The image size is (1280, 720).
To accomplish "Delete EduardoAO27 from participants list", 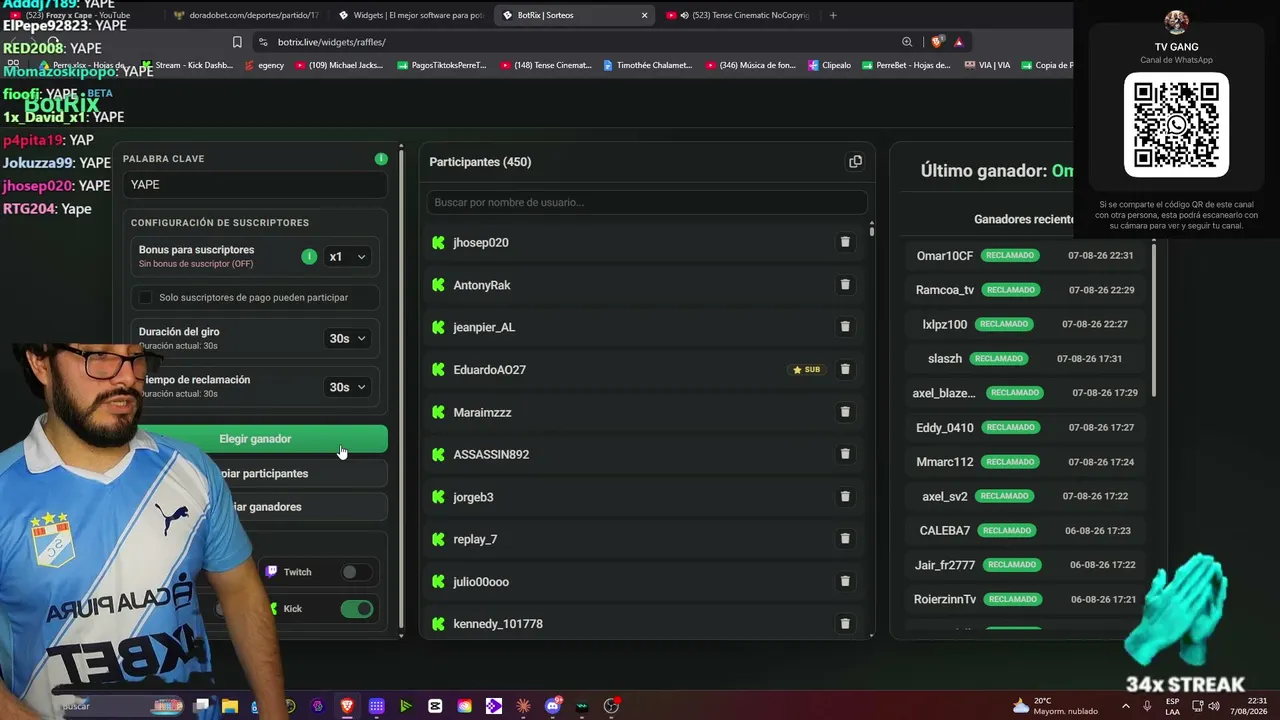I will coord(845,369).
